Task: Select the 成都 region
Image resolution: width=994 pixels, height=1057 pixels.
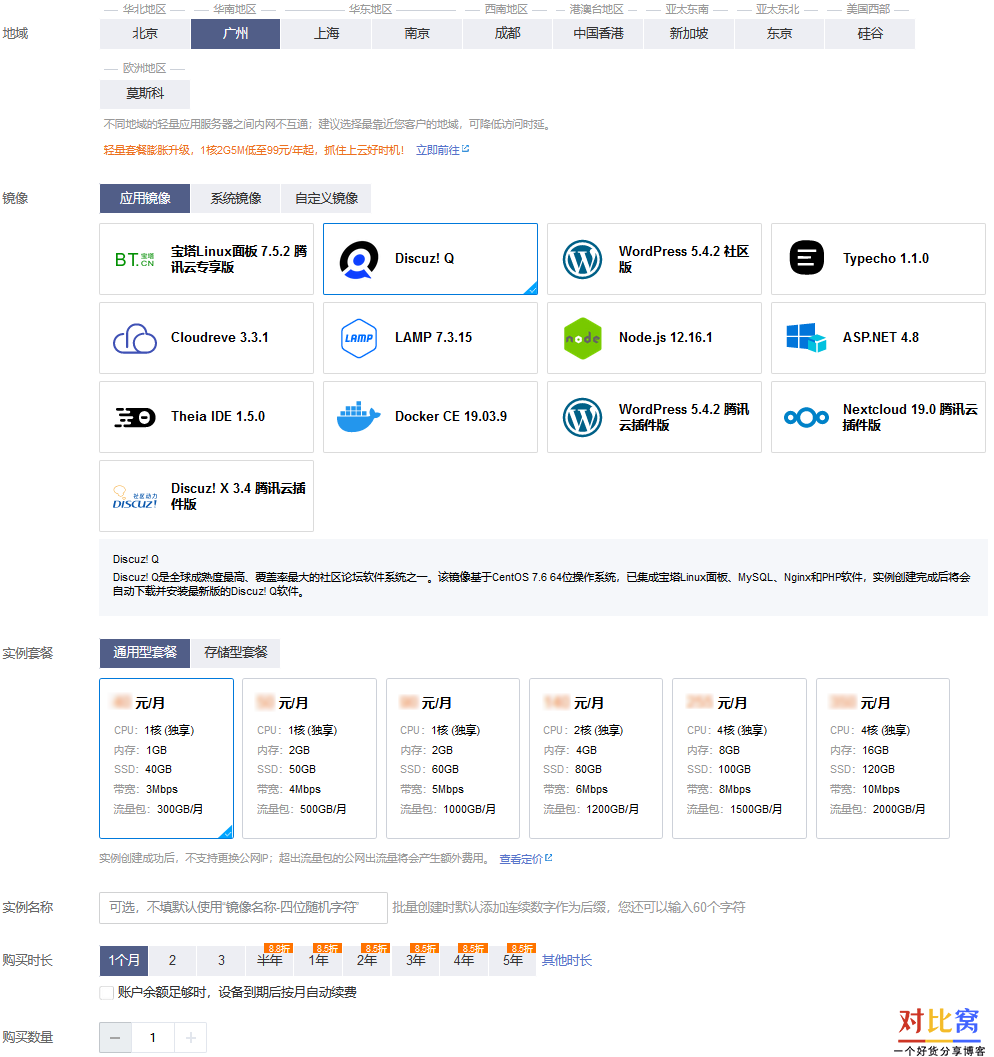Action: [x=507, y=34]
